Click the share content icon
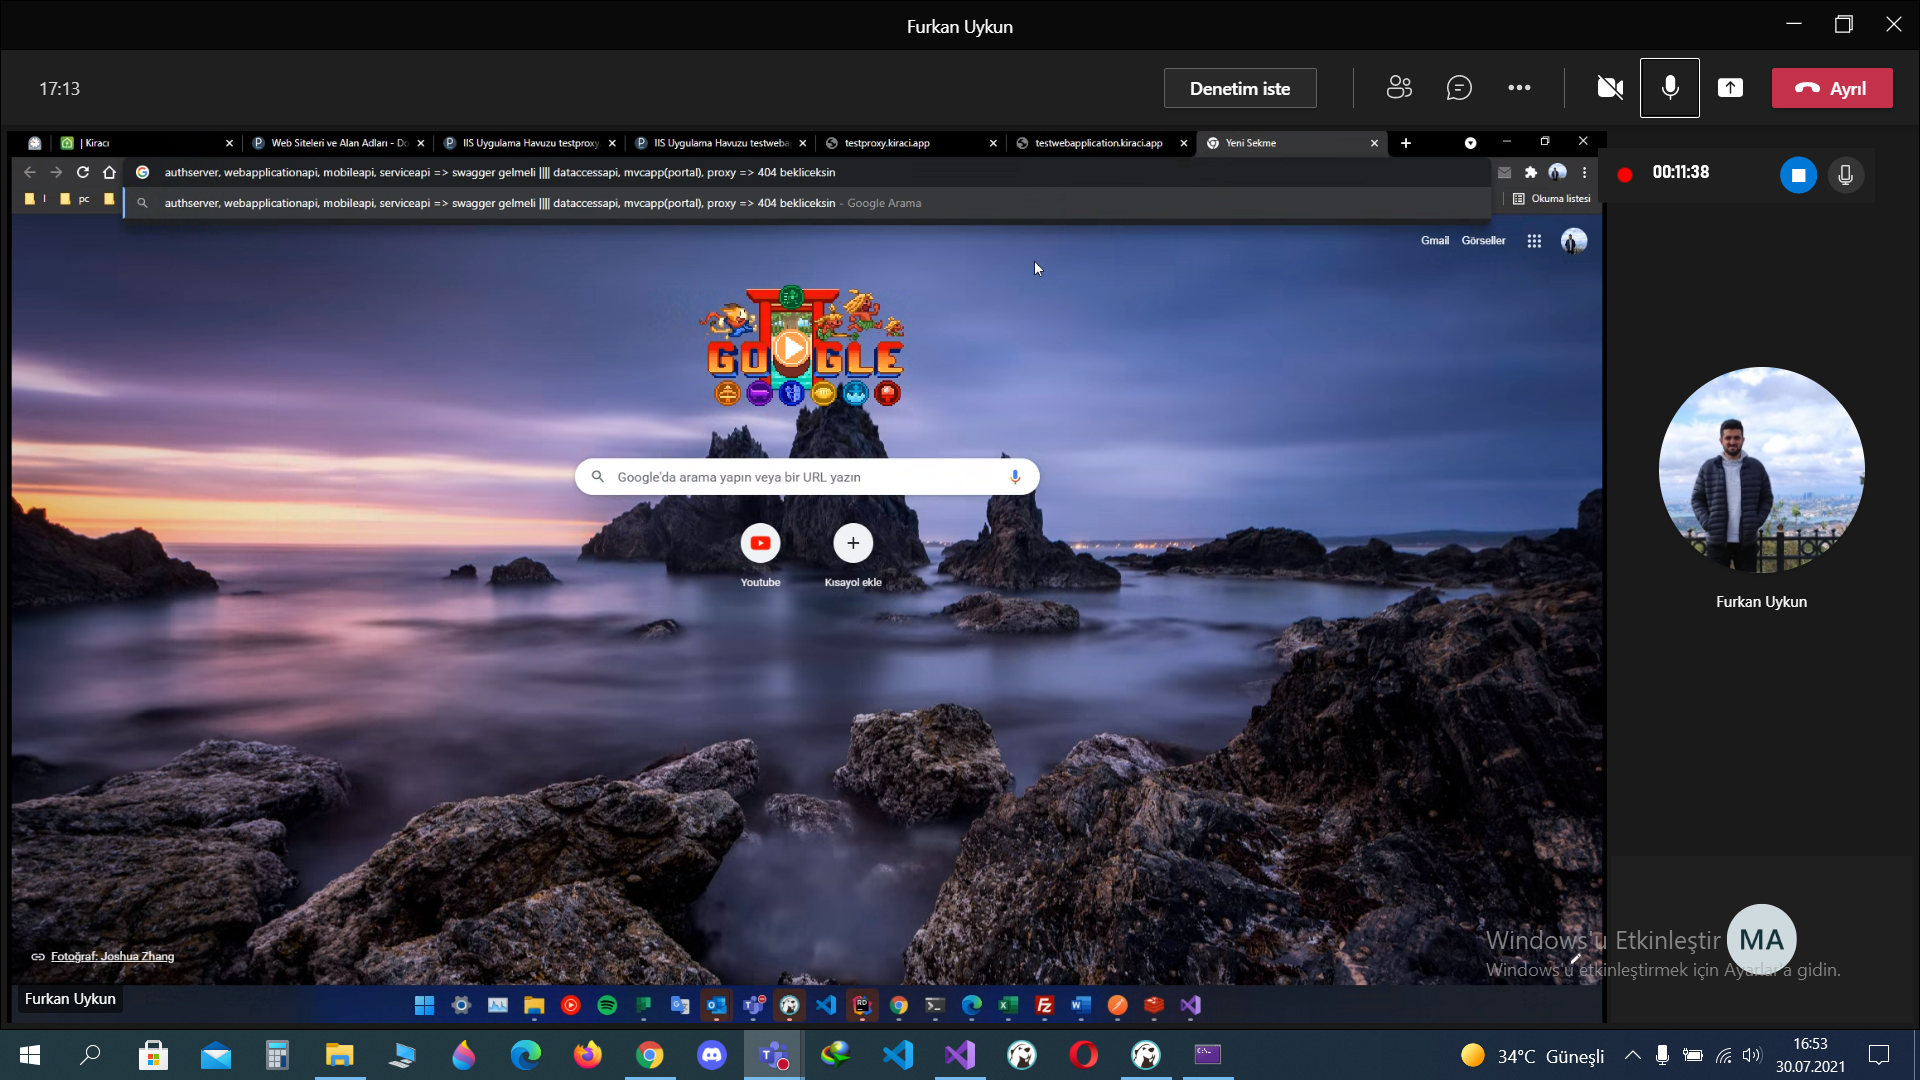This screenshot has height=1080, width=1920. (1730, 88)
